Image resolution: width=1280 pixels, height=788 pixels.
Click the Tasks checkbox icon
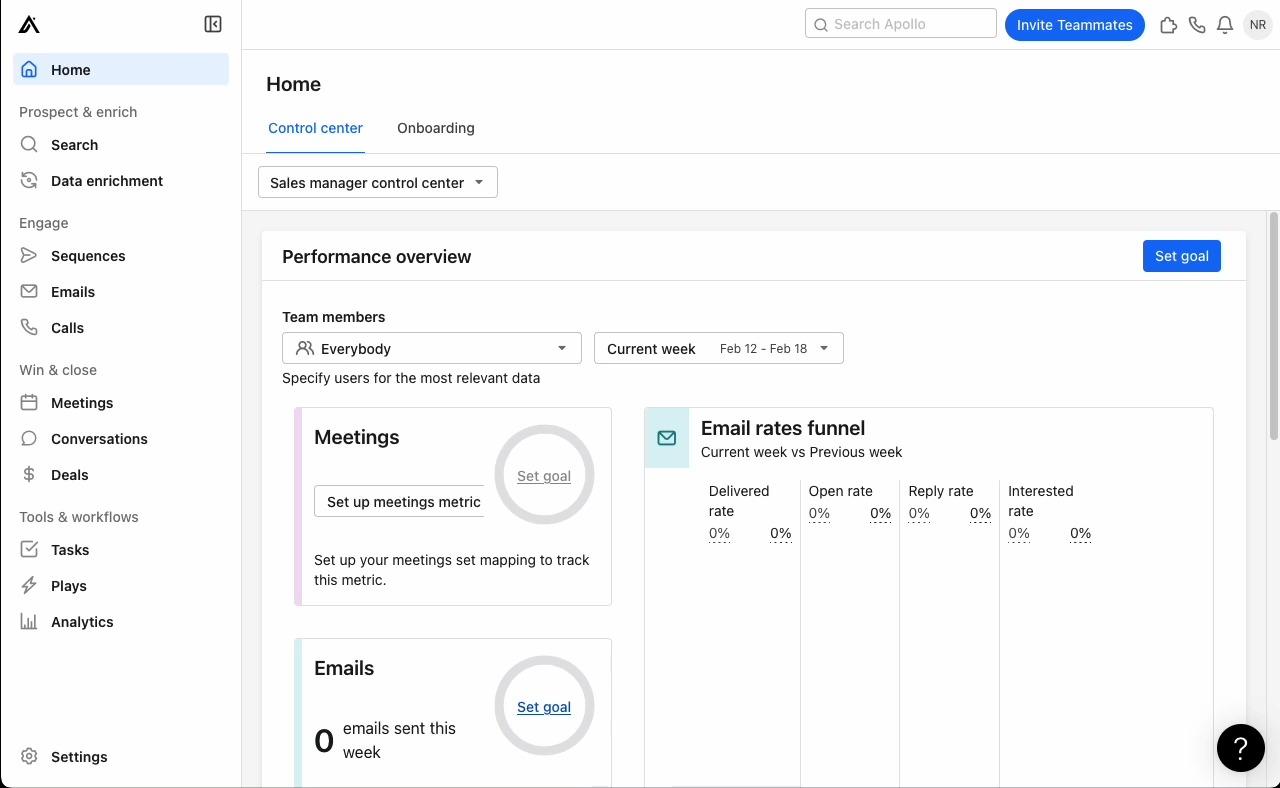pos(29,549)
